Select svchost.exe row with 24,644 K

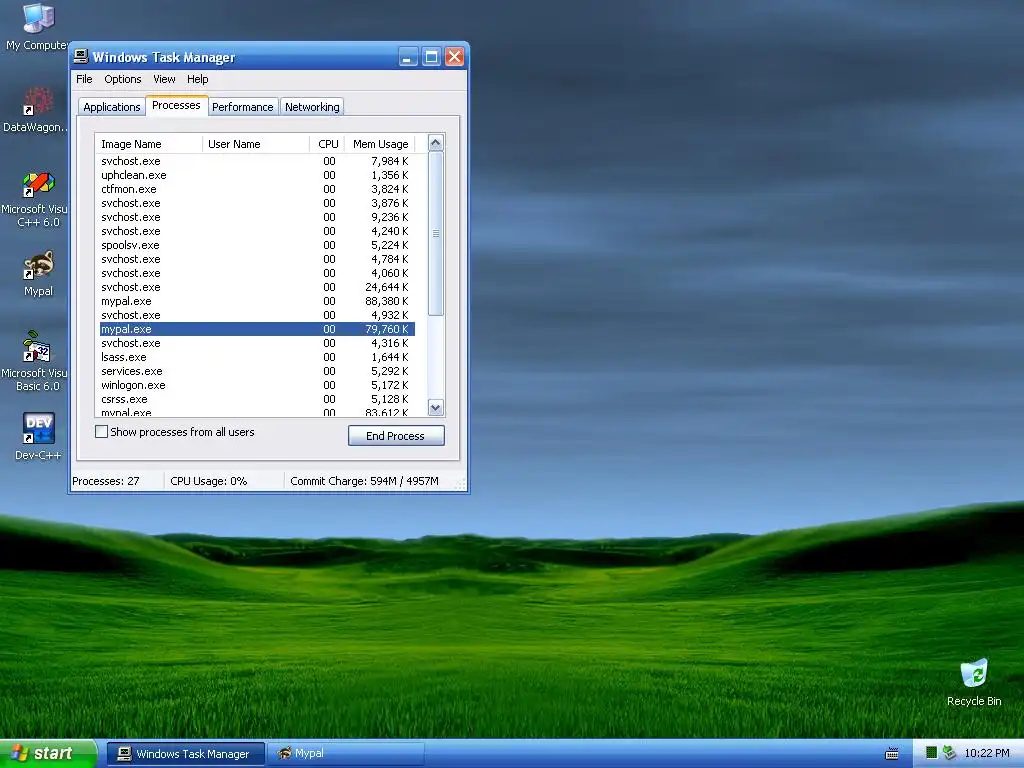(257, 287)
